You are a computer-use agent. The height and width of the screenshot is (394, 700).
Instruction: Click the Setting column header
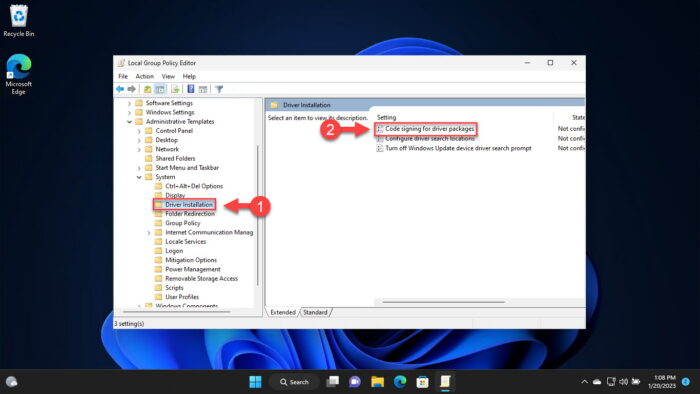tap(464, 117)
